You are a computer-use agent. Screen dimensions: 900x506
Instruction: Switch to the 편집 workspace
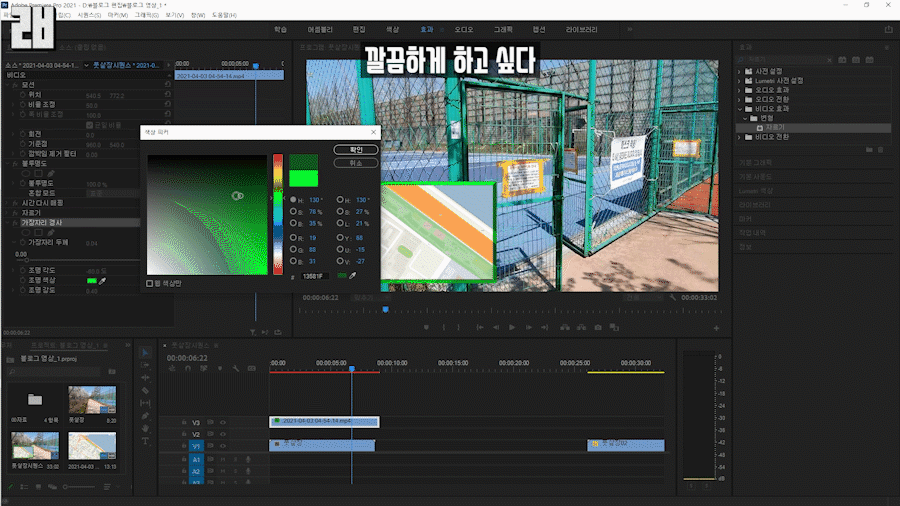359,29
